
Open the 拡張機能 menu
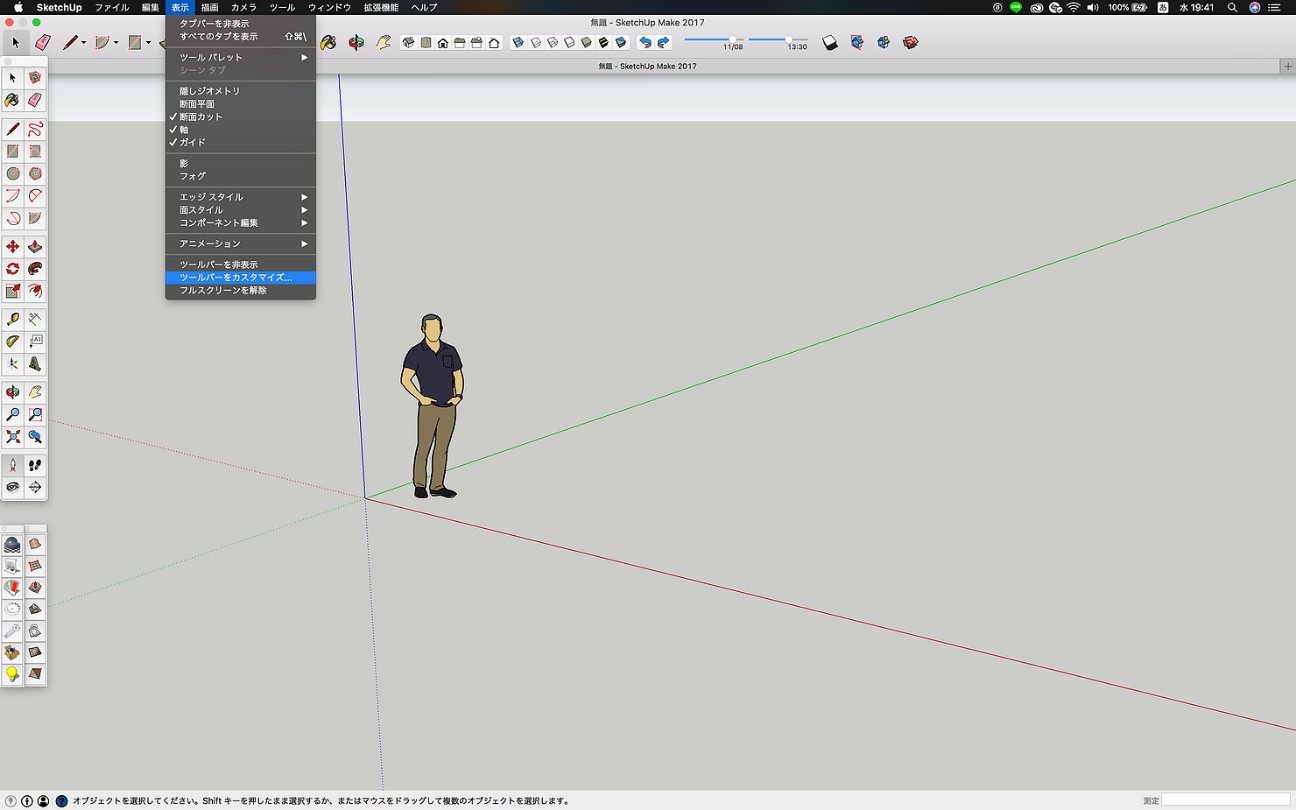[381, 7]
